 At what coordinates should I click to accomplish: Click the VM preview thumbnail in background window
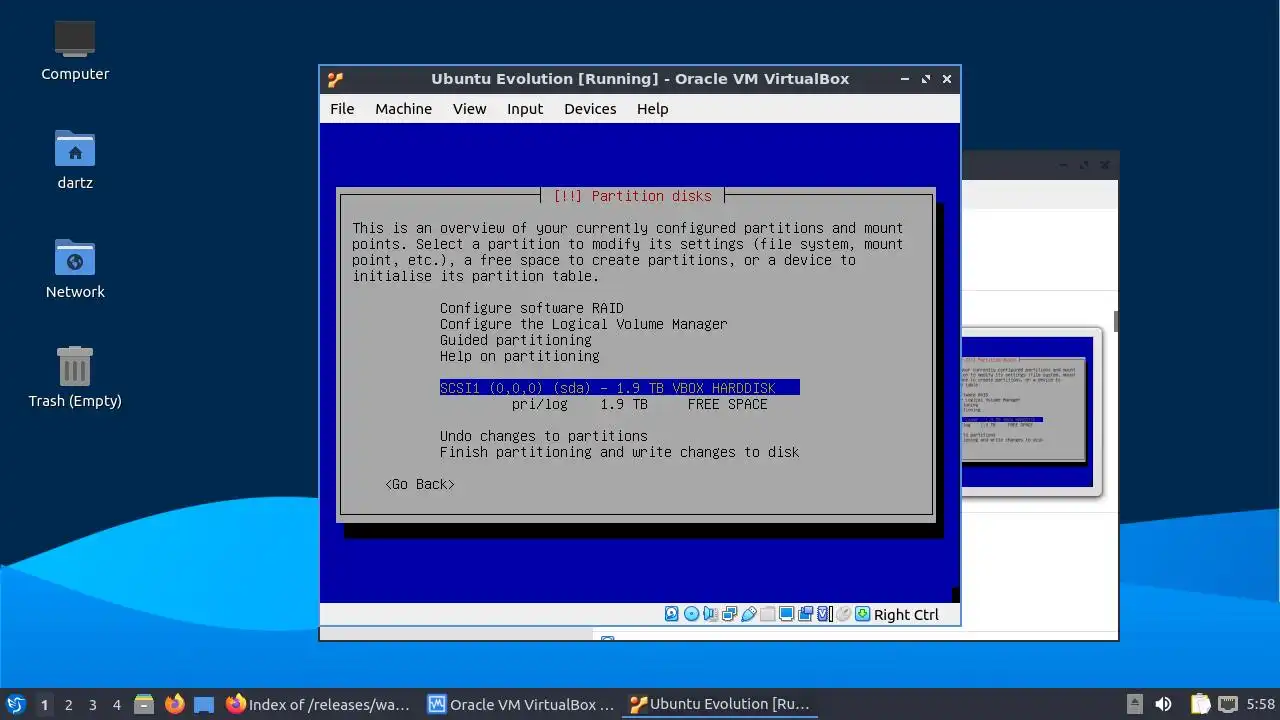coord(1028,412)
